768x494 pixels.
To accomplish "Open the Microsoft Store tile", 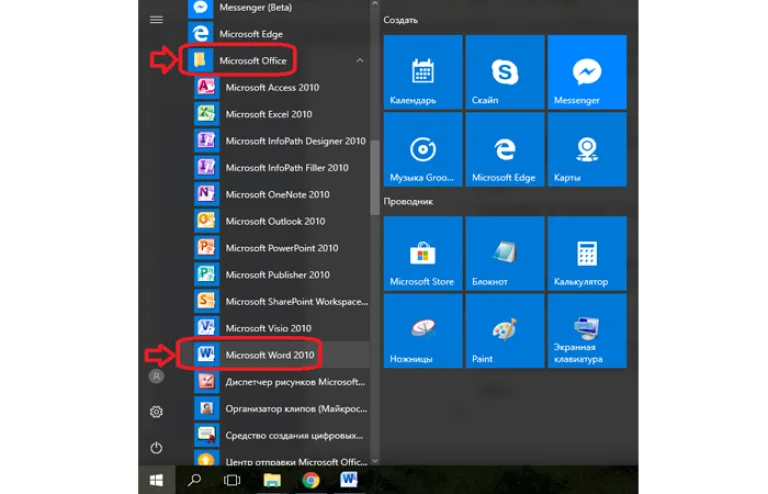I will 423,253.
